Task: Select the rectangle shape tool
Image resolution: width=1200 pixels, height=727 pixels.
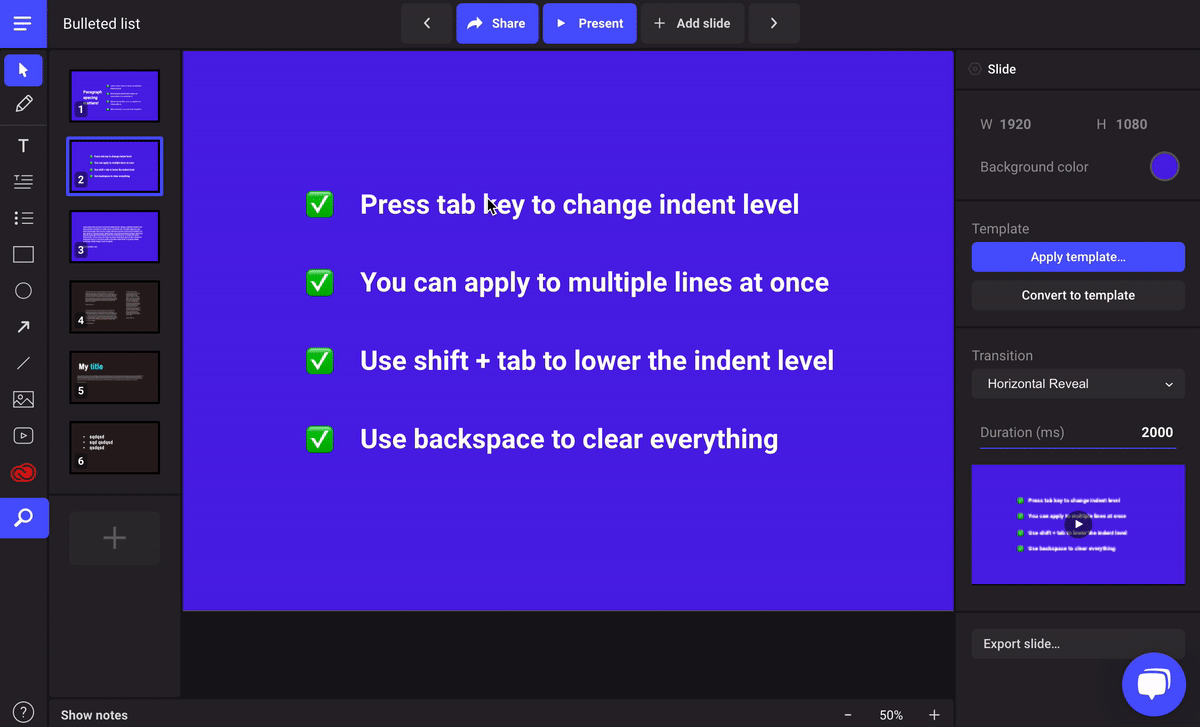Action: [23, 254]
